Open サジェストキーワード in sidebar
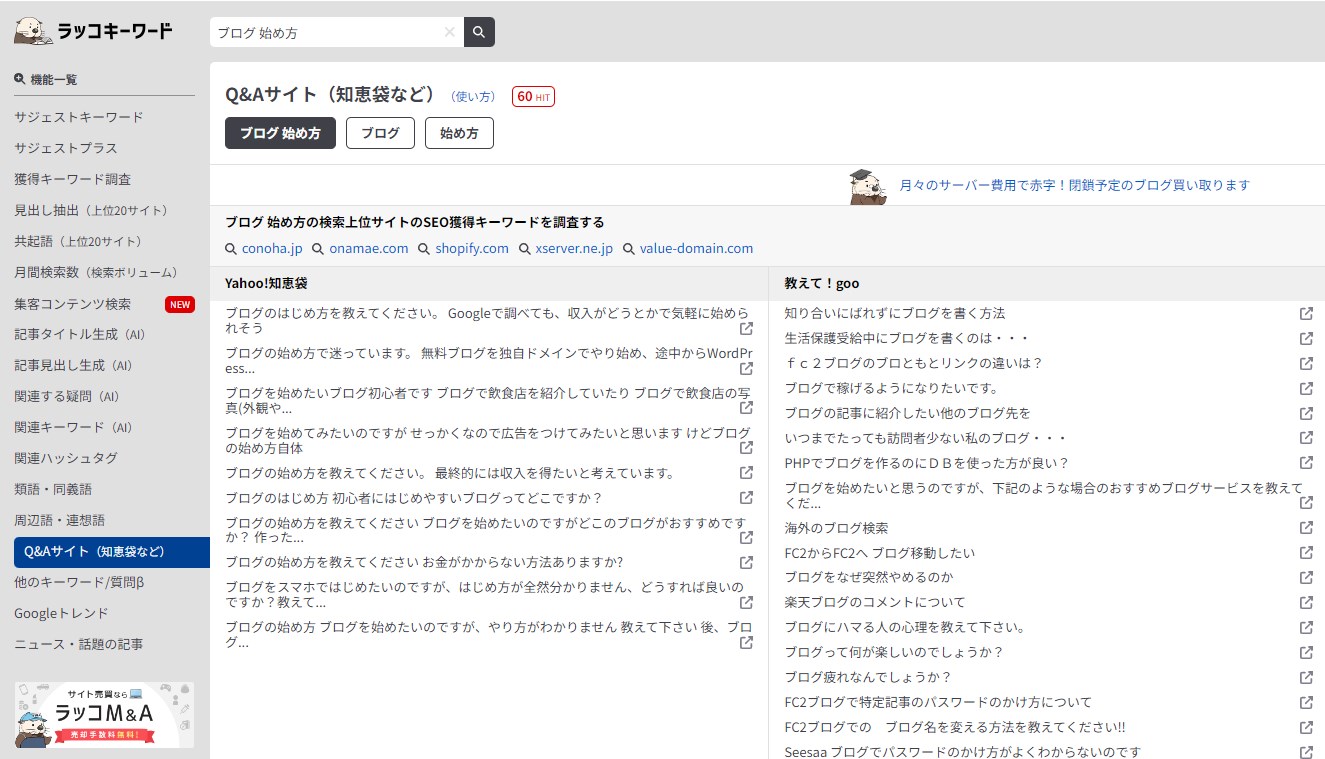The image size is (1325, 759). point(79,117)
